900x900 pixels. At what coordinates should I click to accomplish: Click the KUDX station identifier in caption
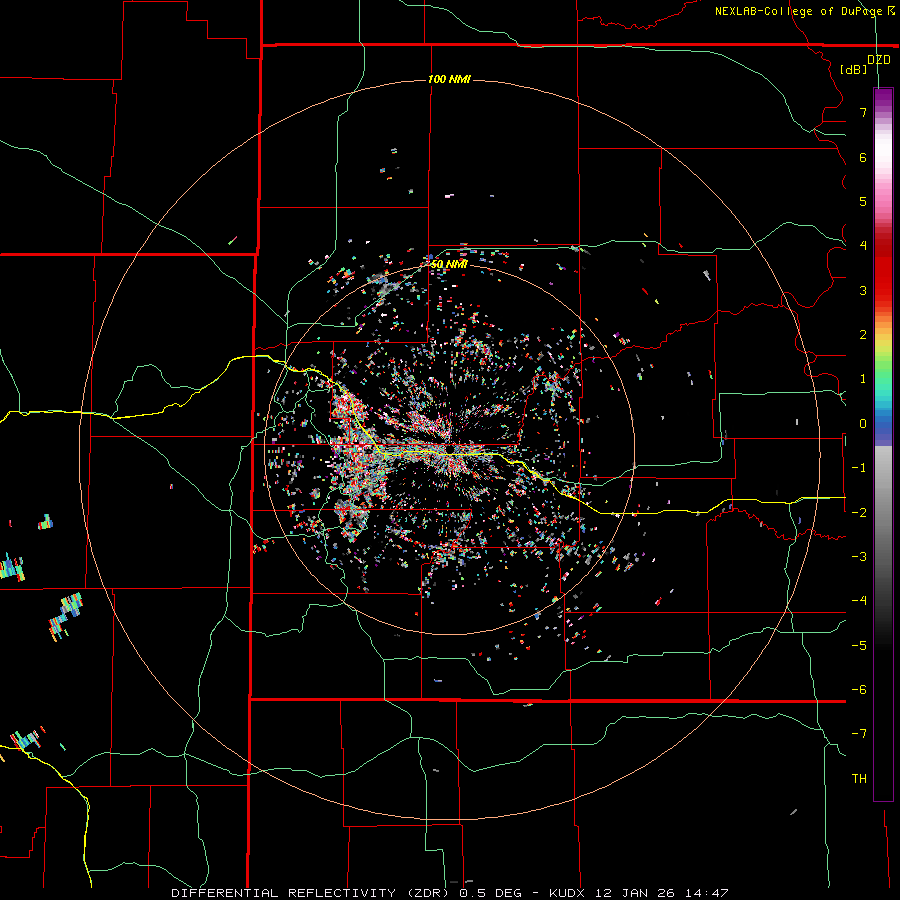[567, 893]
